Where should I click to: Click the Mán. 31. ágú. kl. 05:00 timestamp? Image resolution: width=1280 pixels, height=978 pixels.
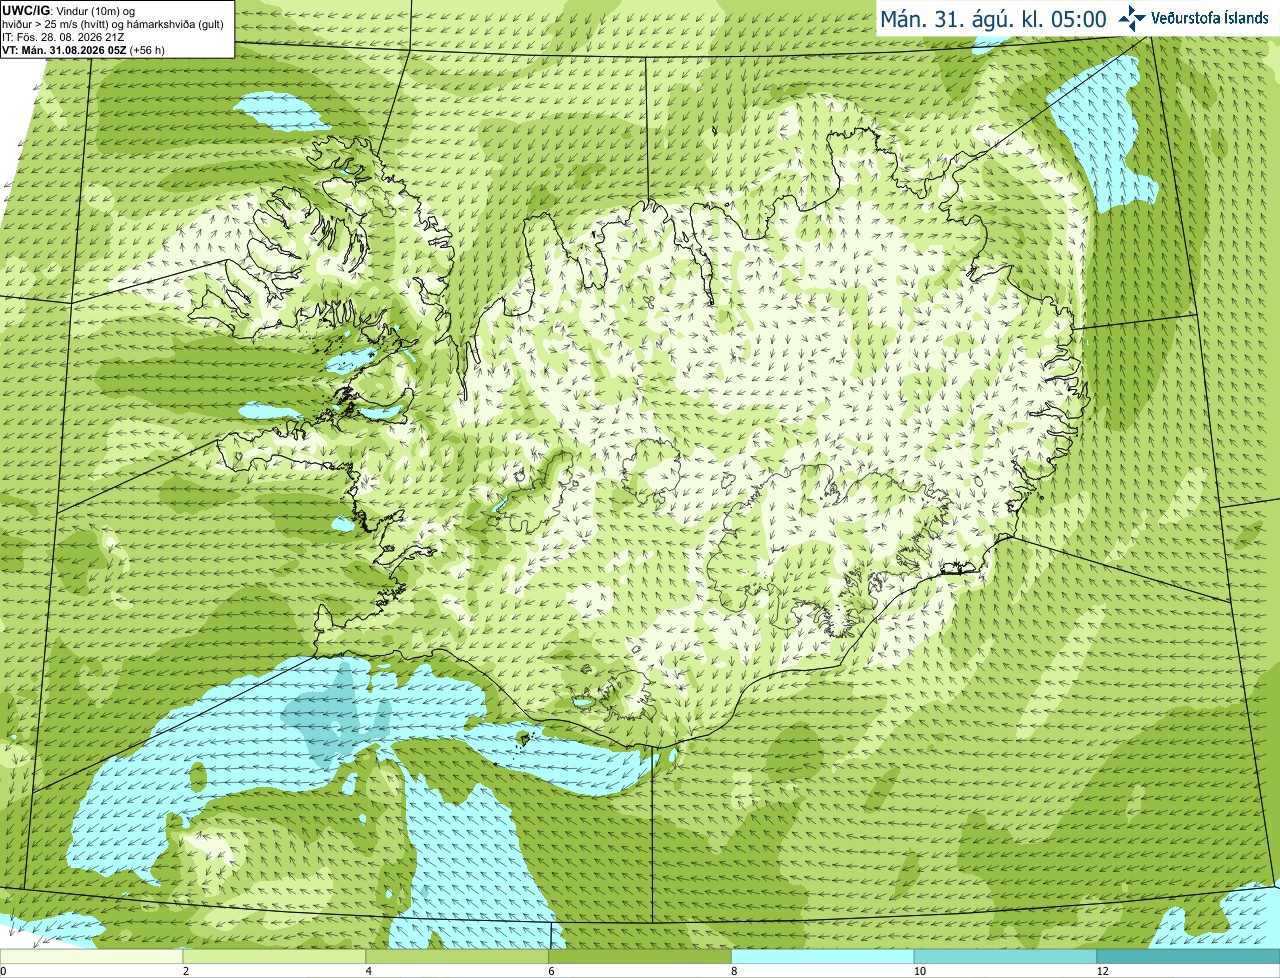coord(993,19)
